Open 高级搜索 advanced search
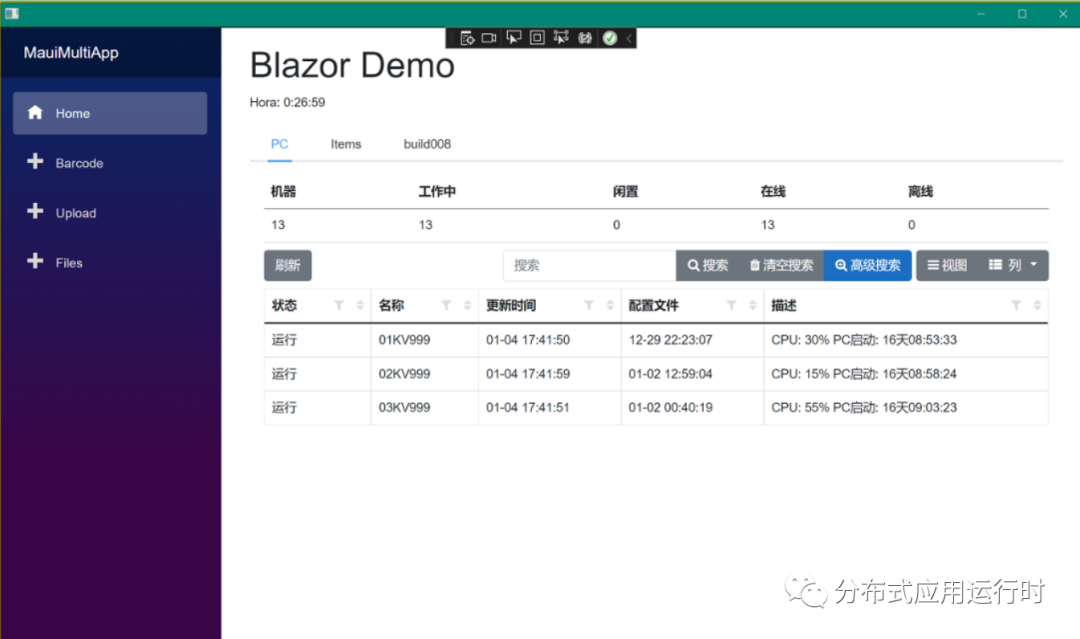This screenshot has width=1080, height=639. [868, 265]
